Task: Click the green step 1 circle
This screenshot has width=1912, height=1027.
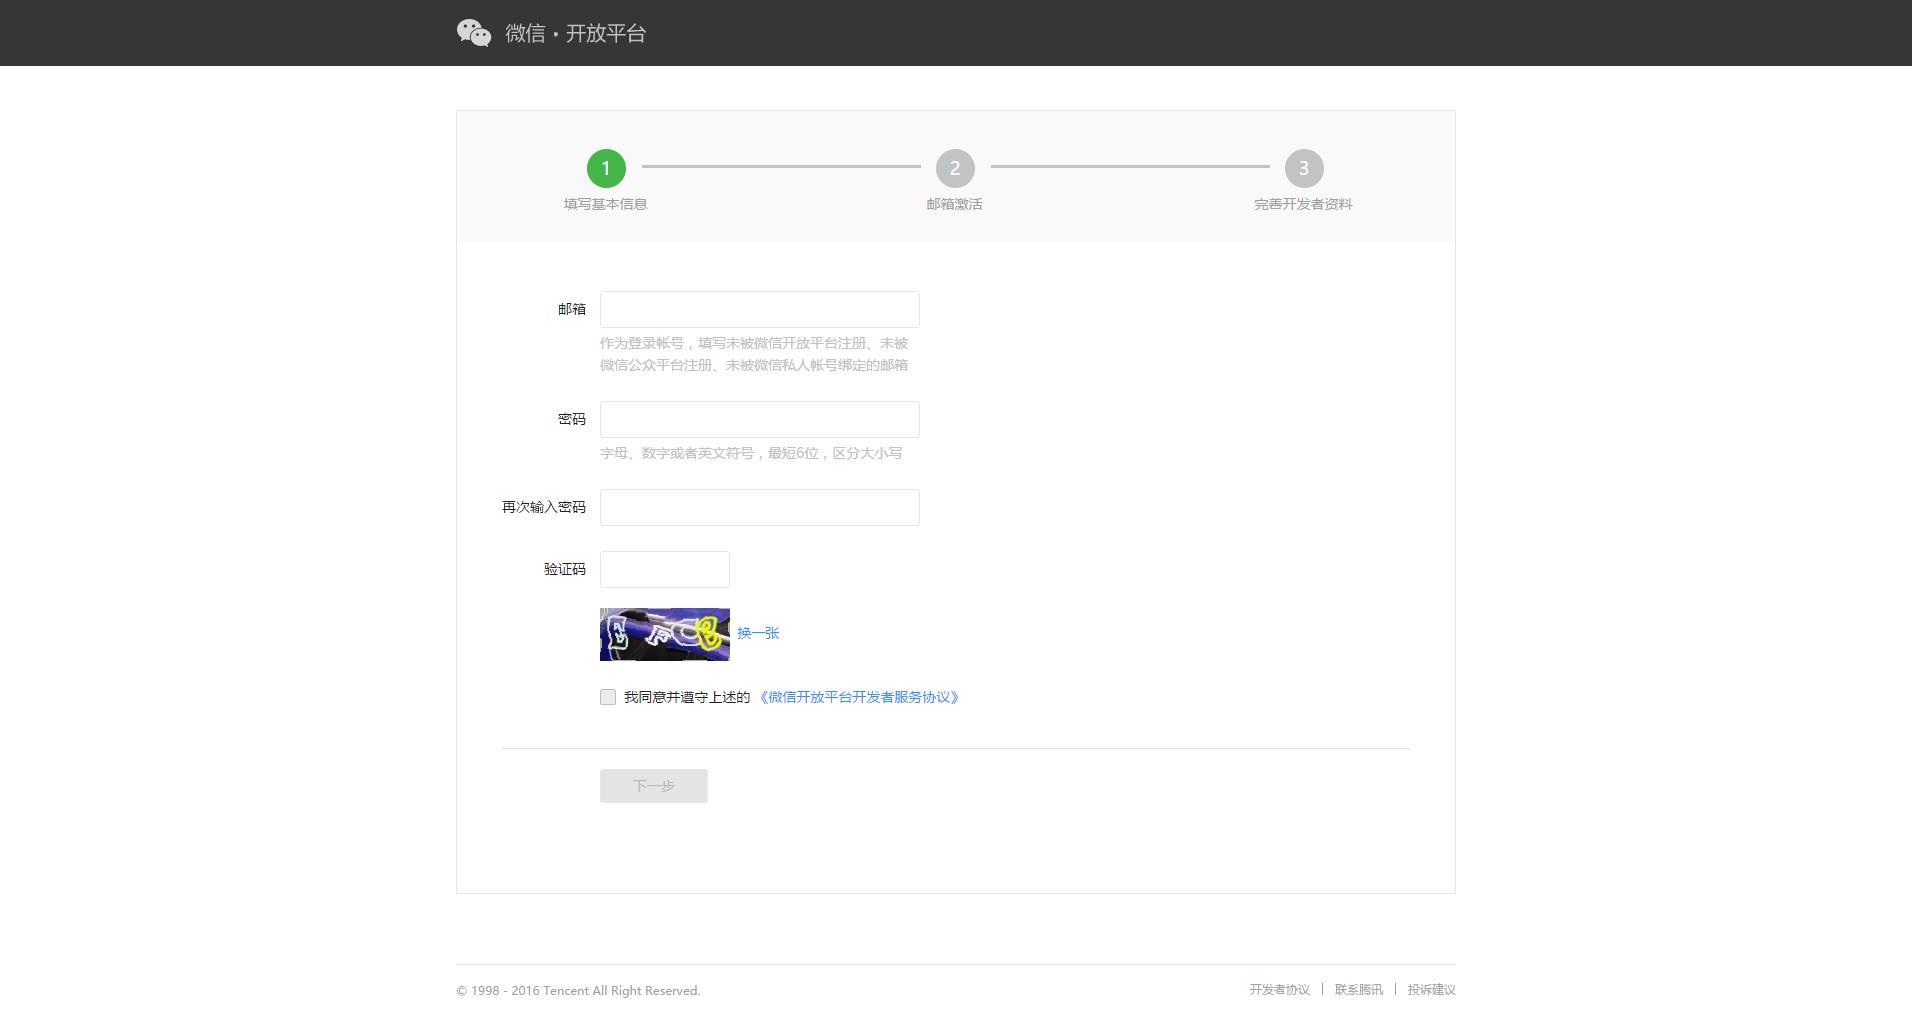Action: tap(605, 169)
